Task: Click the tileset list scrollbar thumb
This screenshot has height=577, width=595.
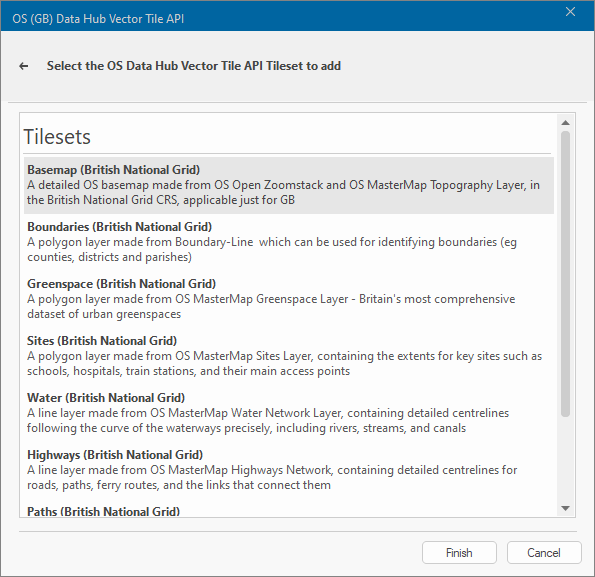Action: [x=565, y=274]
